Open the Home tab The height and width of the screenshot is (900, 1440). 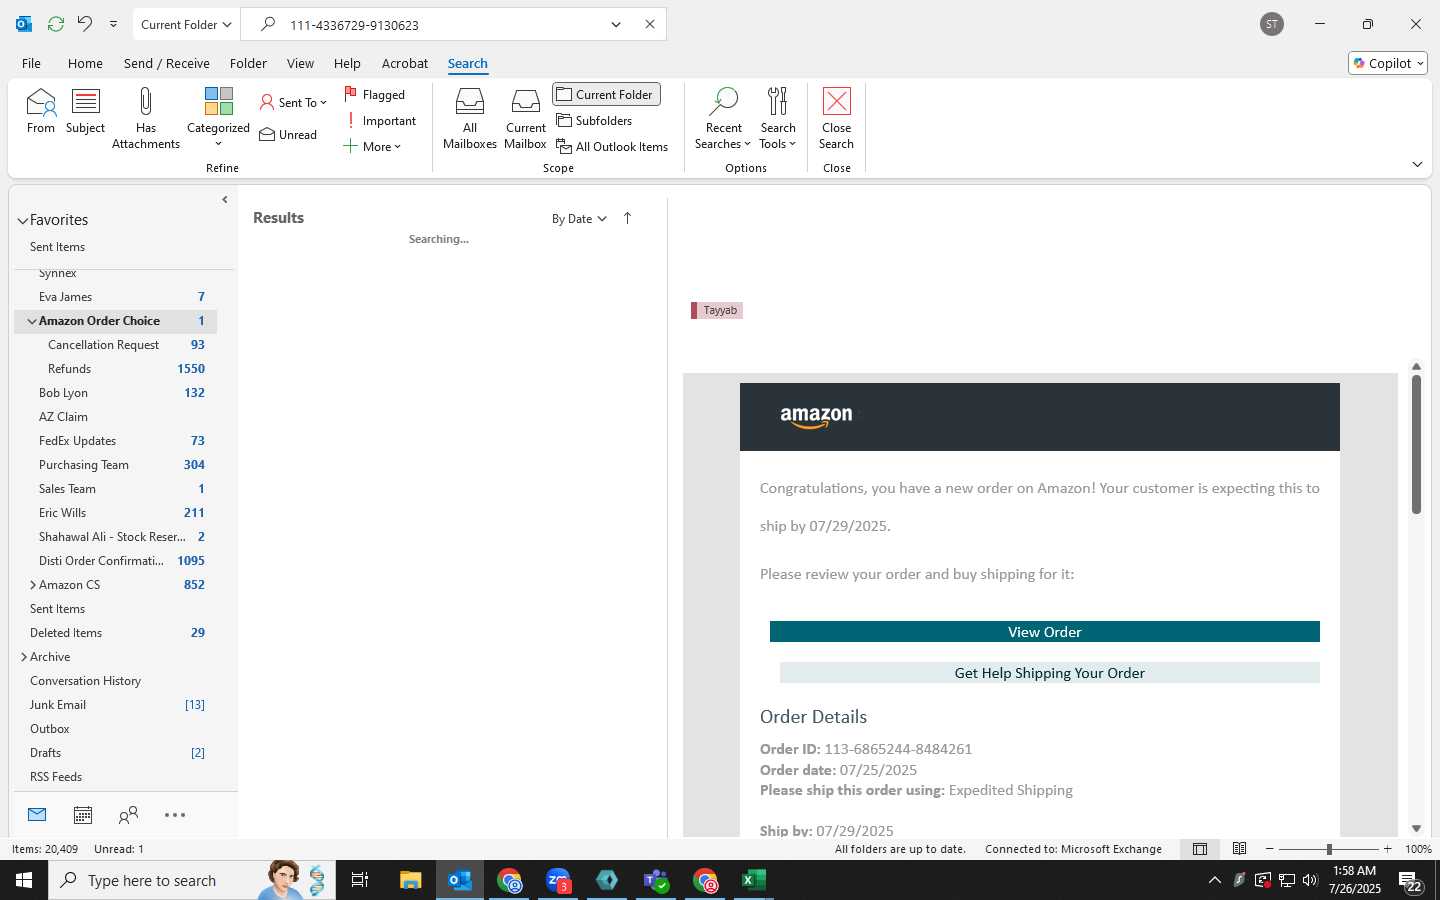[85, 63]
